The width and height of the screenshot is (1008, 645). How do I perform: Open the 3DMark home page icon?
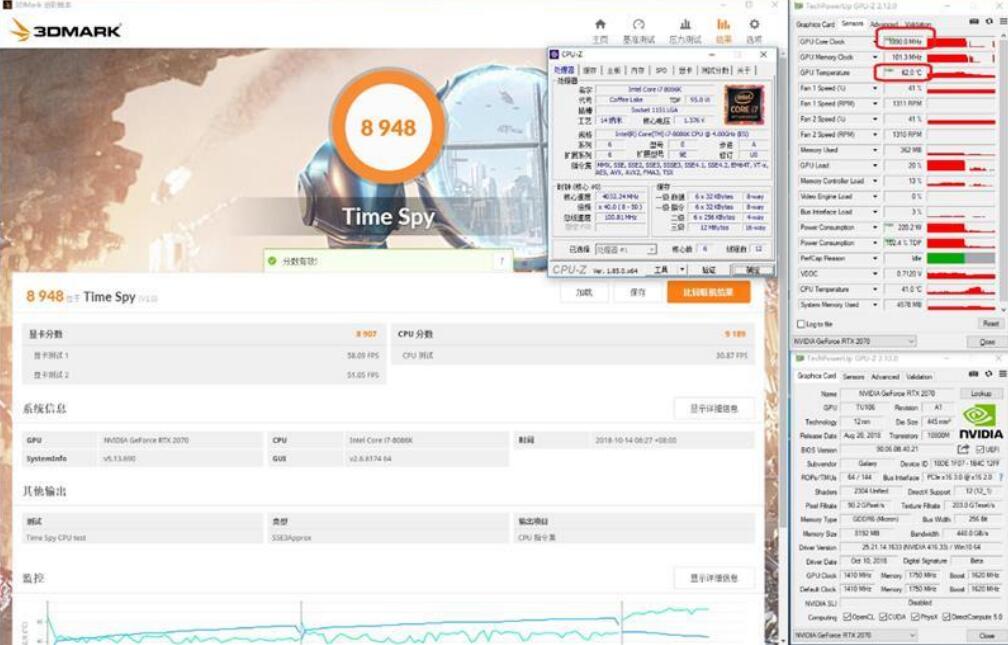pyautogui.click(x=600, y=24)
